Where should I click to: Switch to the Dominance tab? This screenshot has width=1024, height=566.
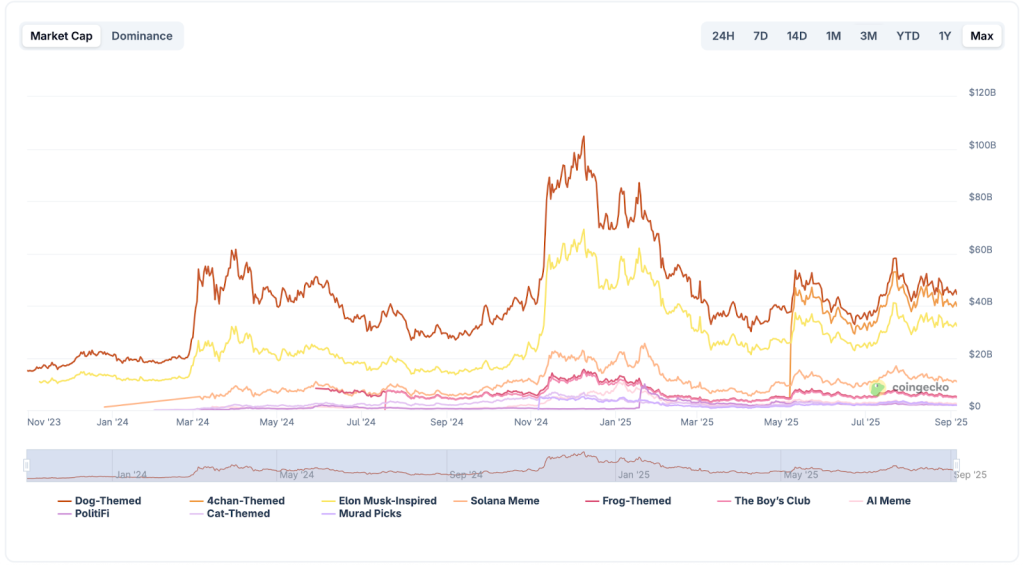pos(142,36)
